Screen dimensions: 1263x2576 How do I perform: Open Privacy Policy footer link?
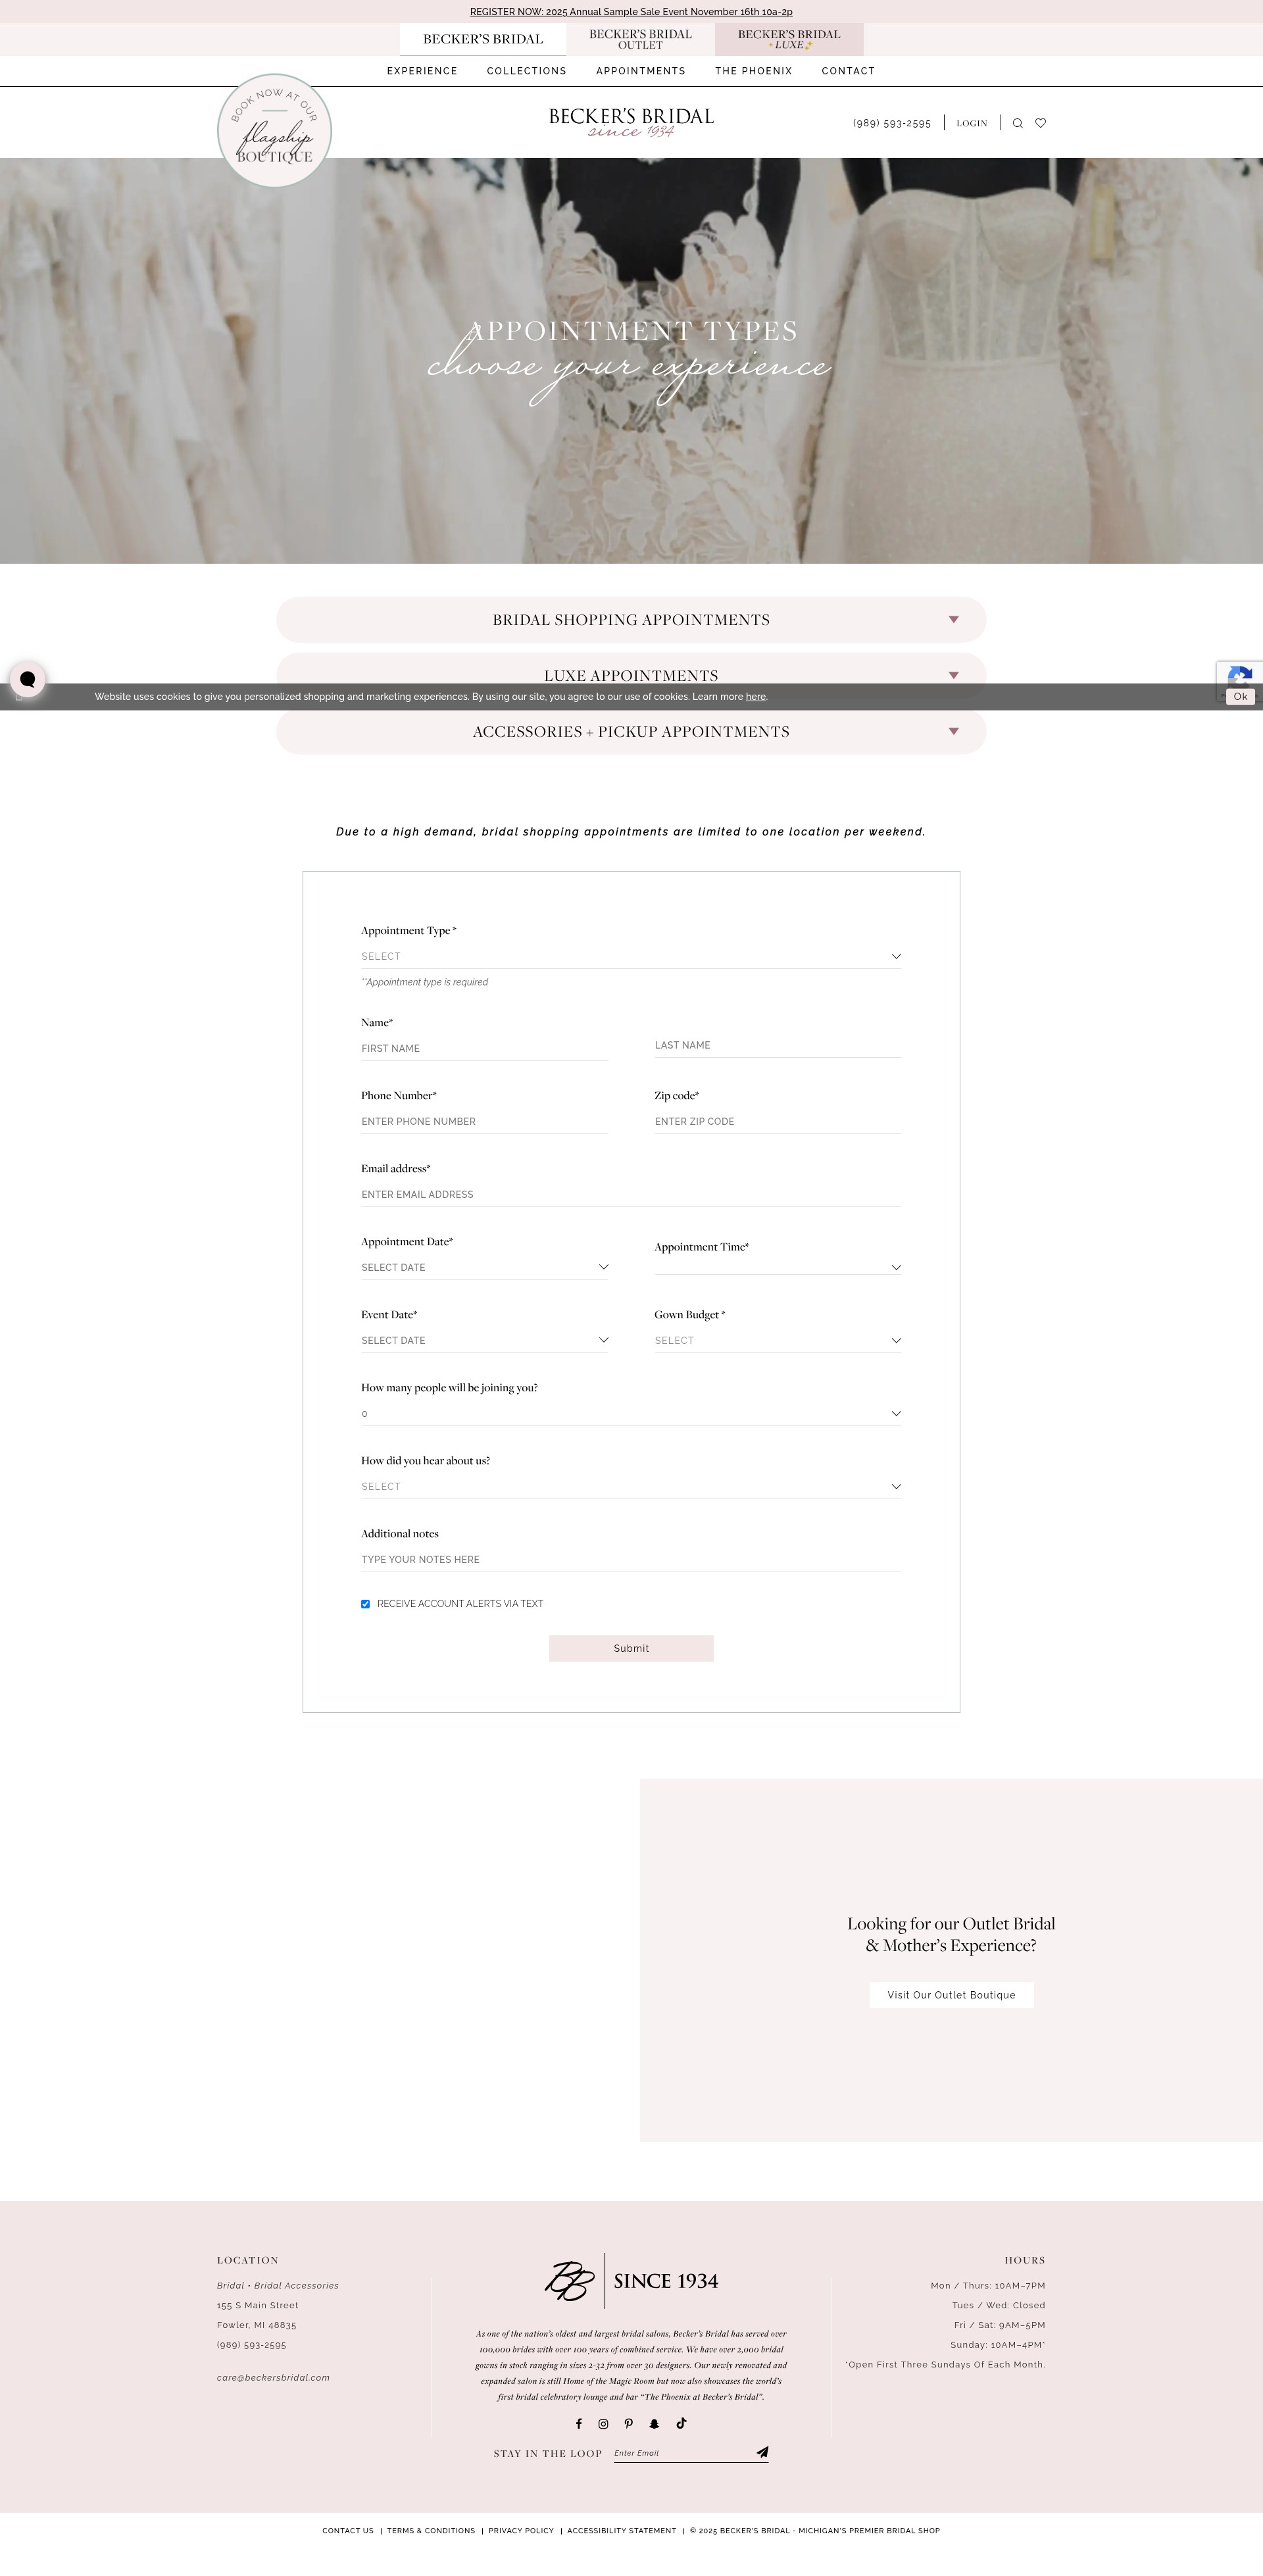[521, 2531]
